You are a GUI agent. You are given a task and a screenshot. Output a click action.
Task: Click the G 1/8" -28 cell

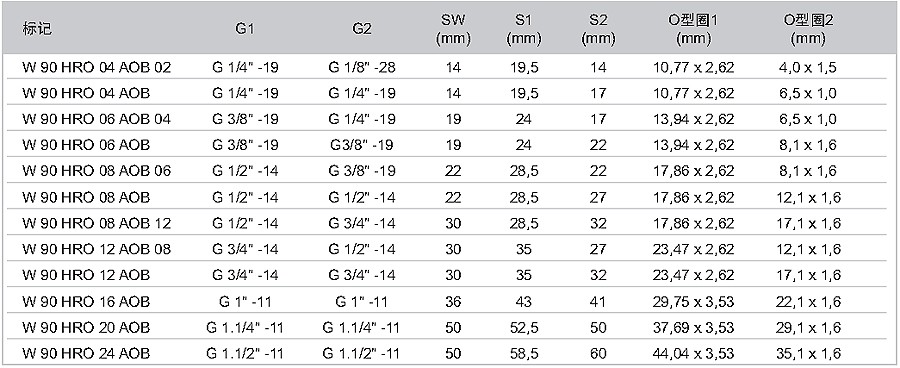362,67
